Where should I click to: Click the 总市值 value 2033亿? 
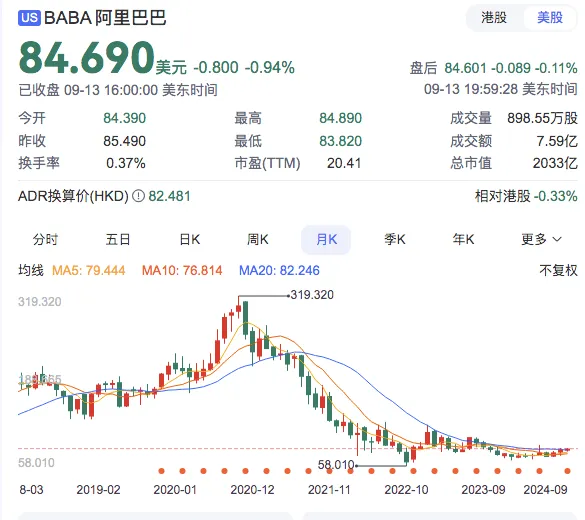tap(555, 163)
